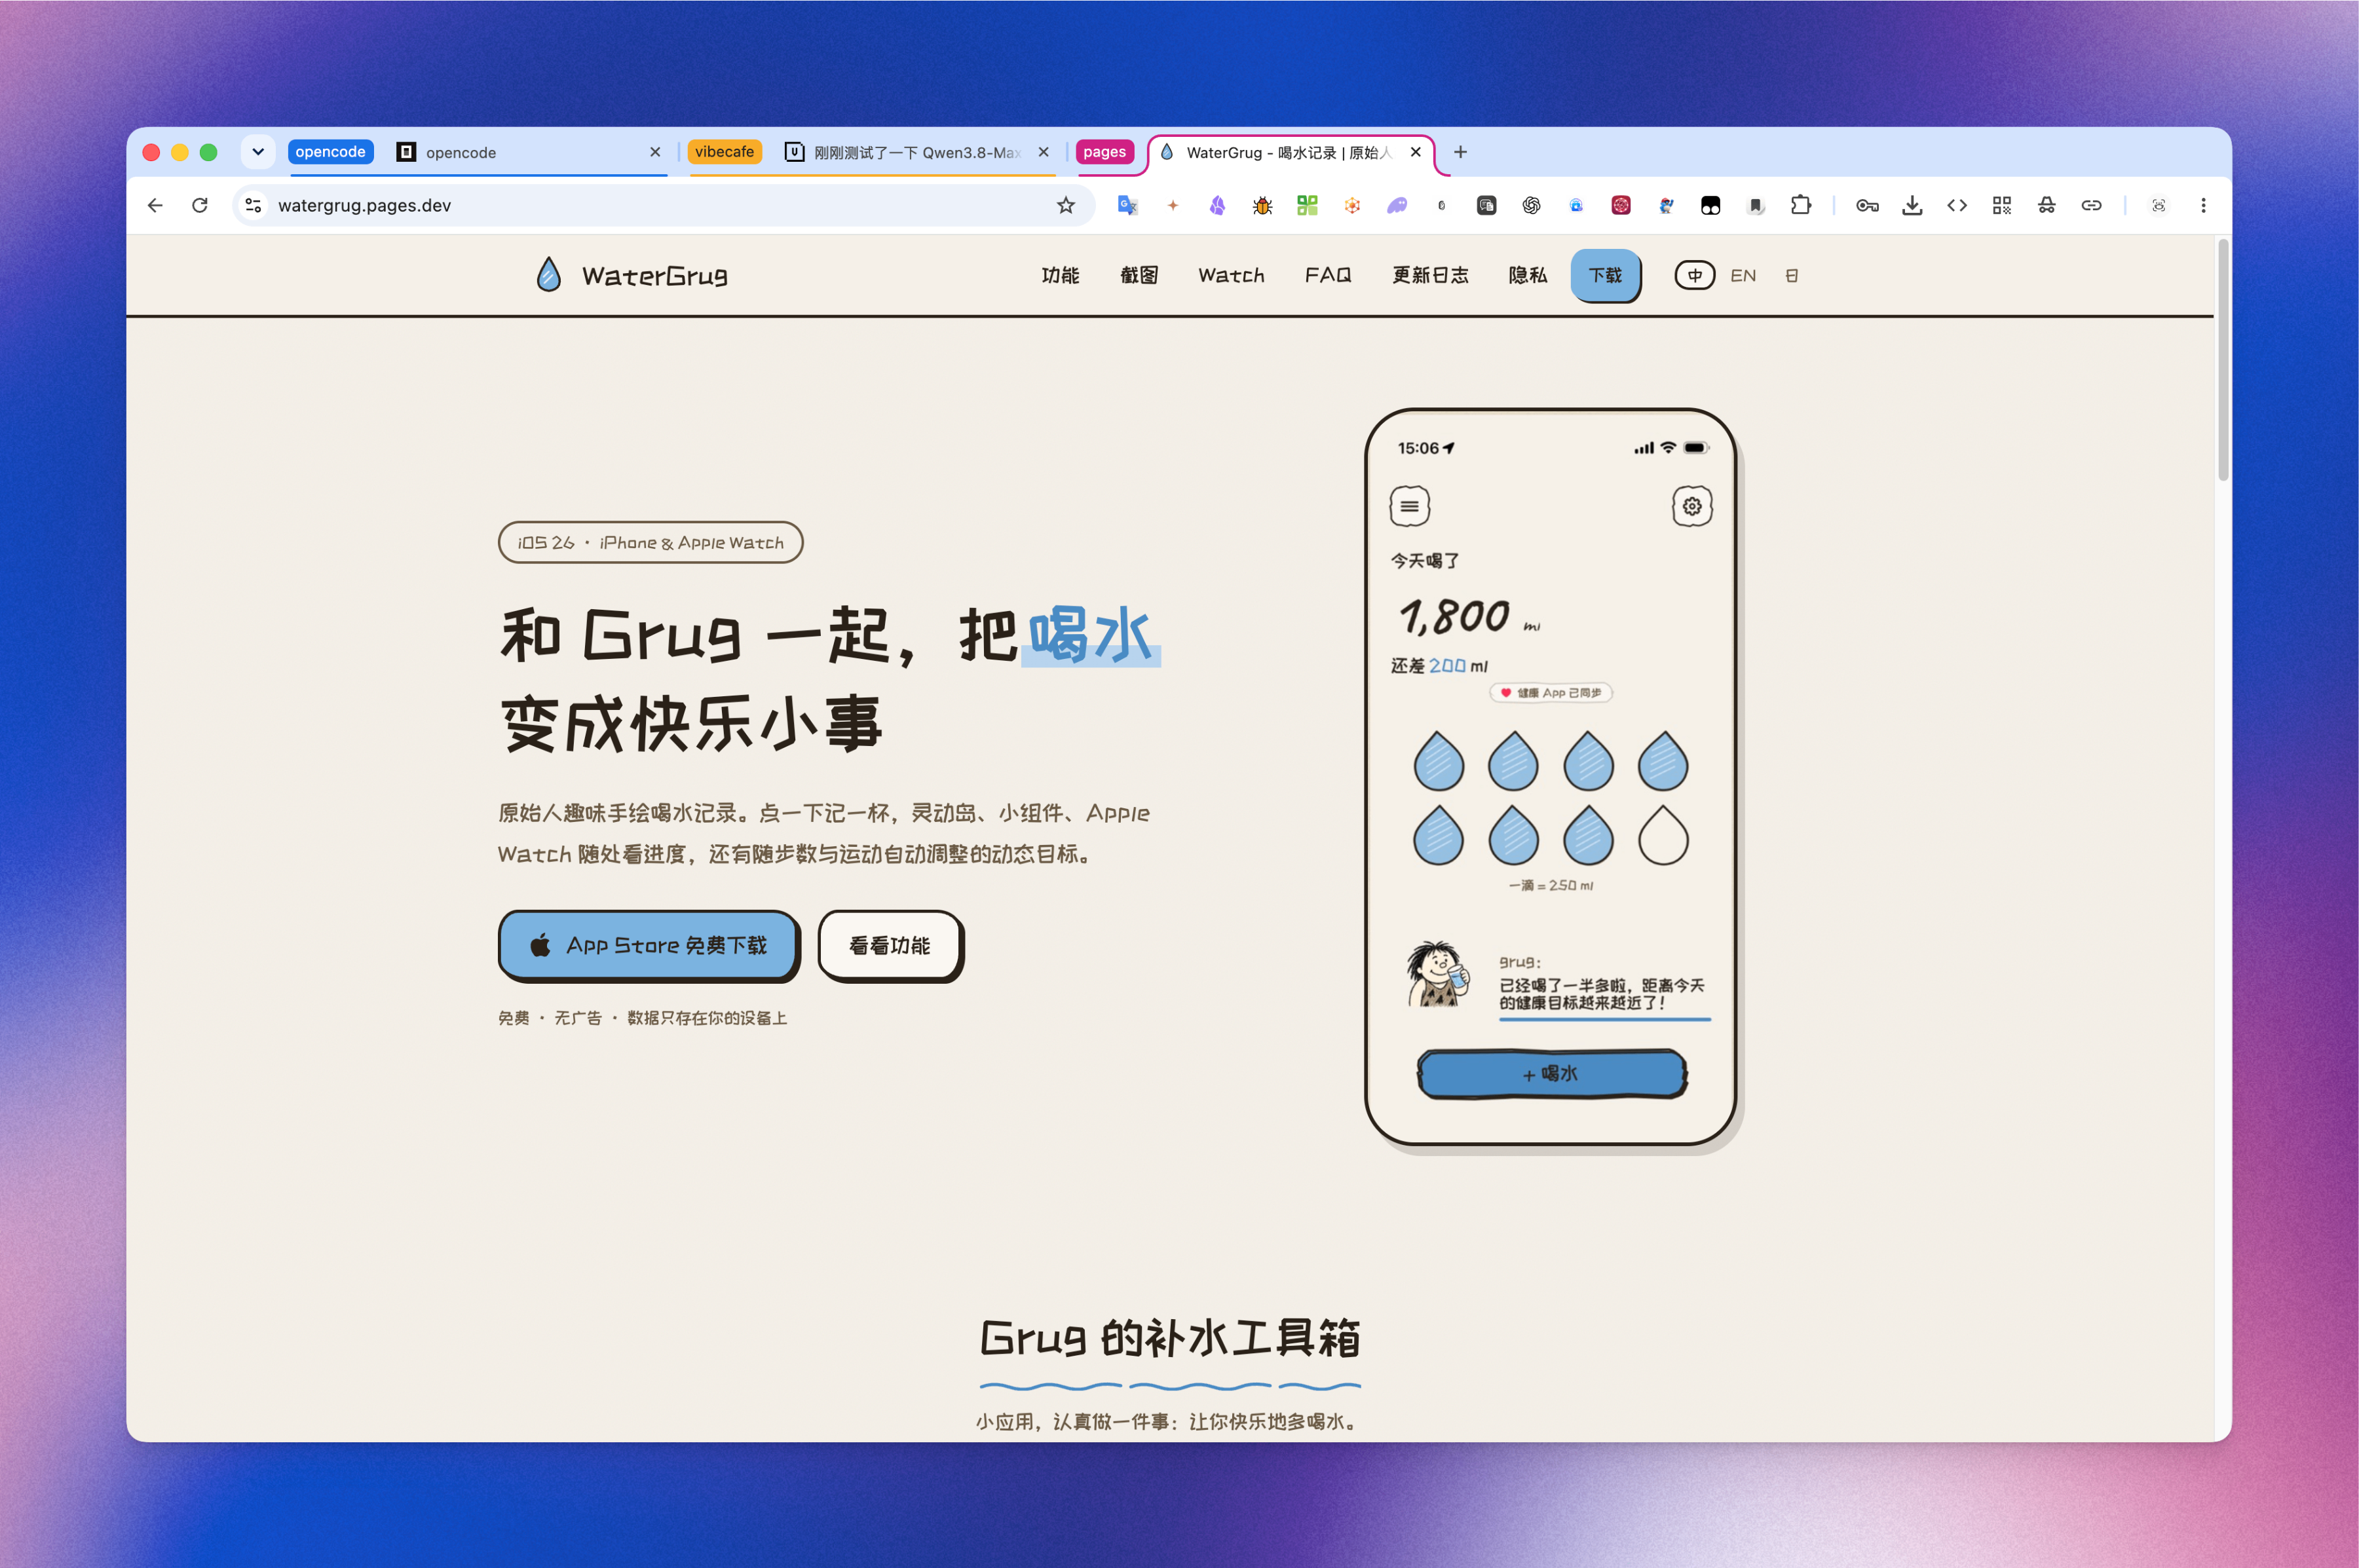
Task: Tap the settings gear in phone mockup
Action: [x=1692, y=506]
